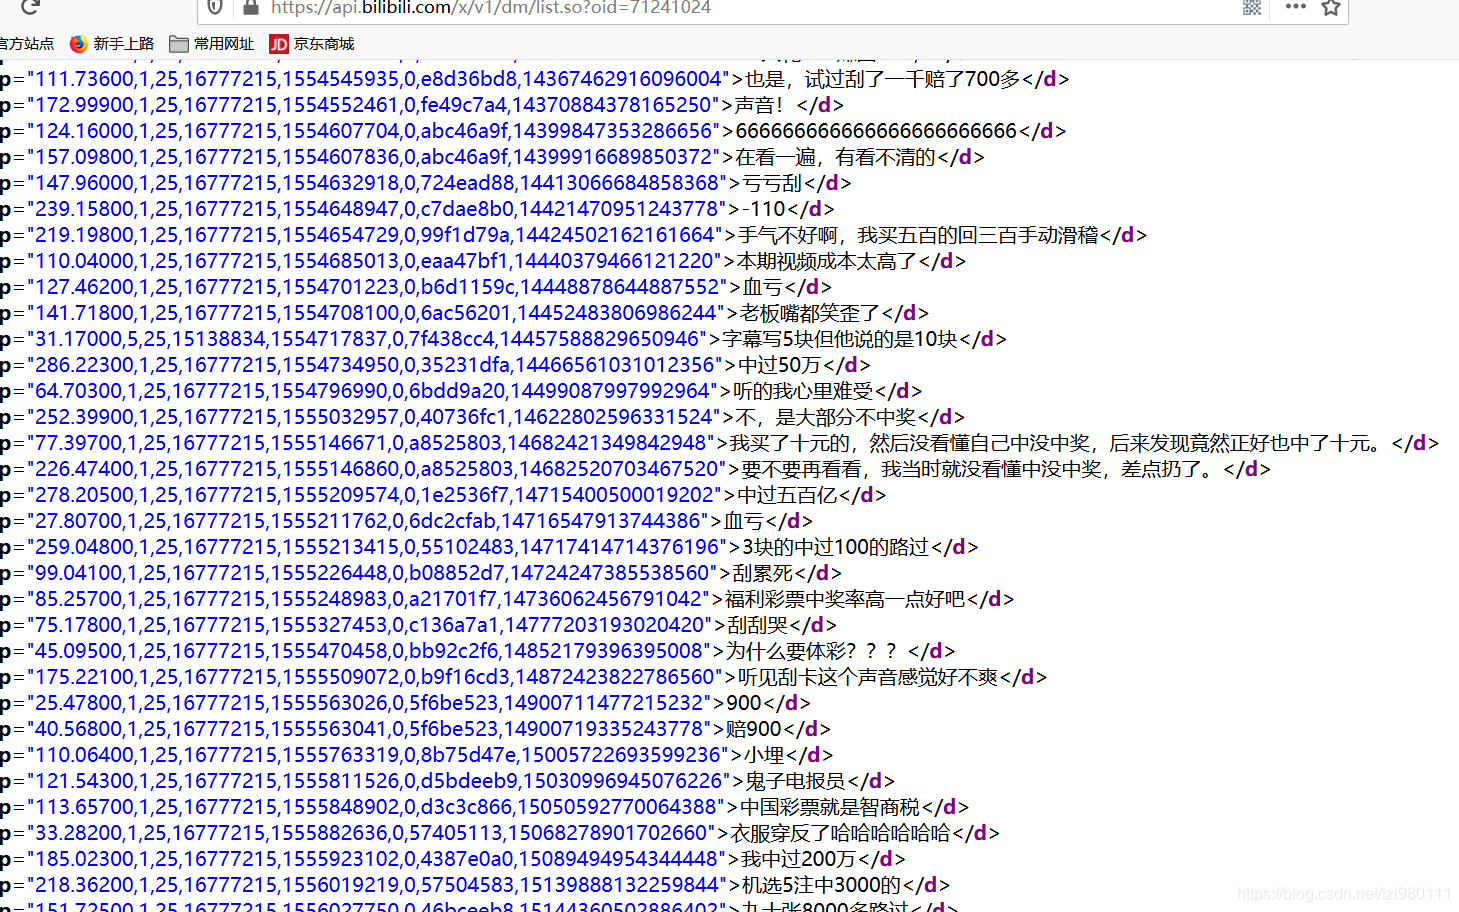Select attribute value starting 239.15800
Image resolution: width=1459 pixels, height=912 pixels.
click(x=377, y=209)
